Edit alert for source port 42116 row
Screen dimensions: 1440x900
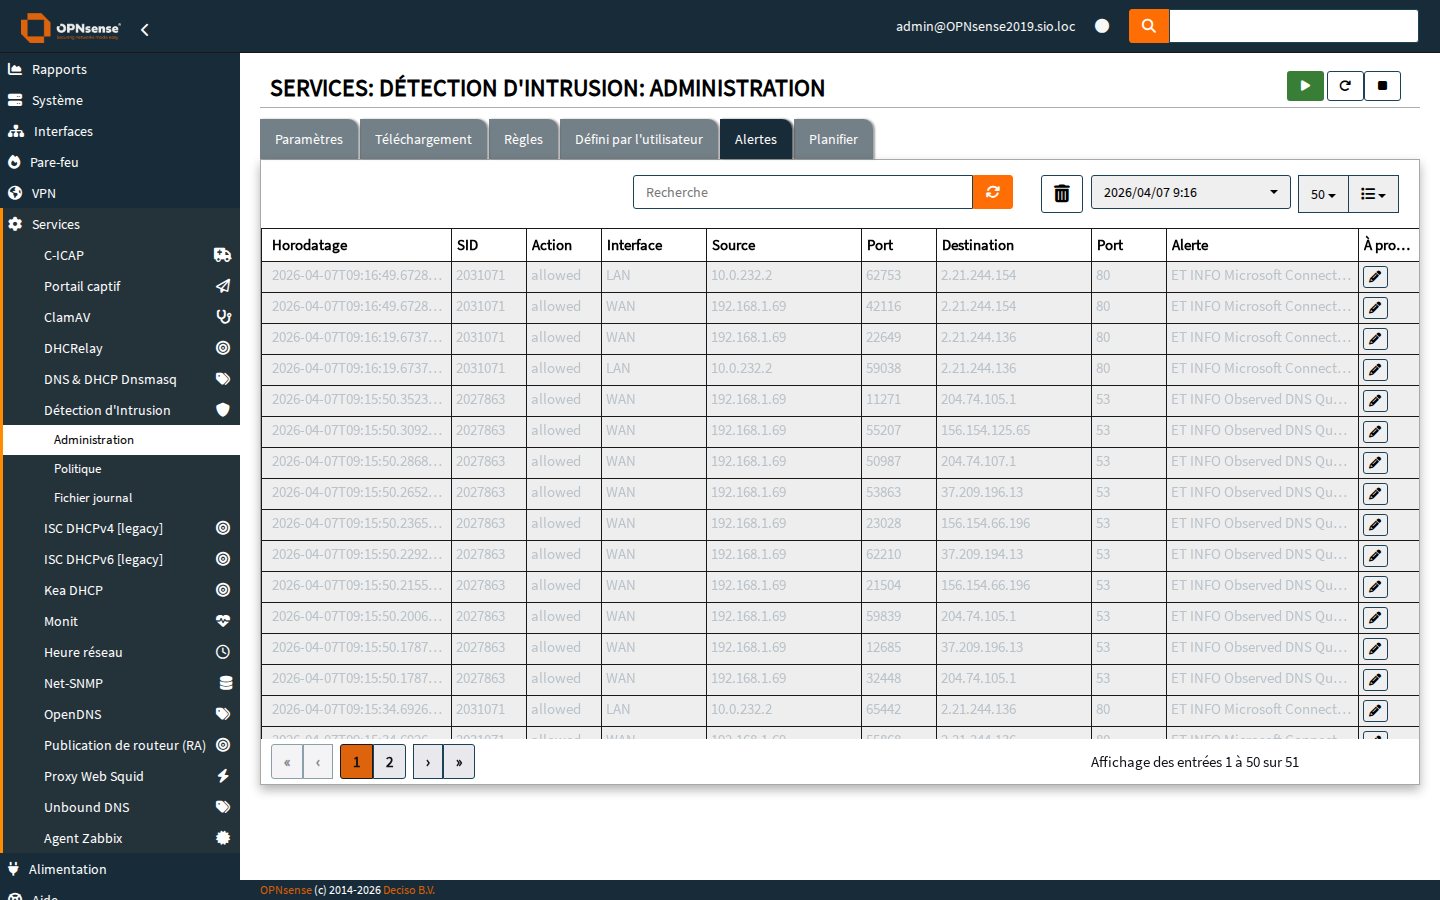[x=1375, y=308]
